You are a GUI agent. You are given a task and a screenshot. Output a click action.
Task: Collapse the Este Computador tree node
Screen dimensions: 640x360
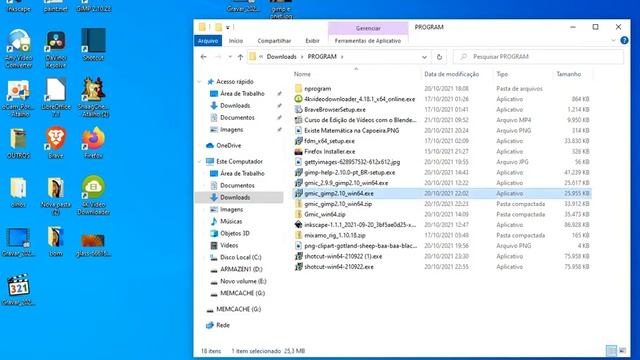200,161
